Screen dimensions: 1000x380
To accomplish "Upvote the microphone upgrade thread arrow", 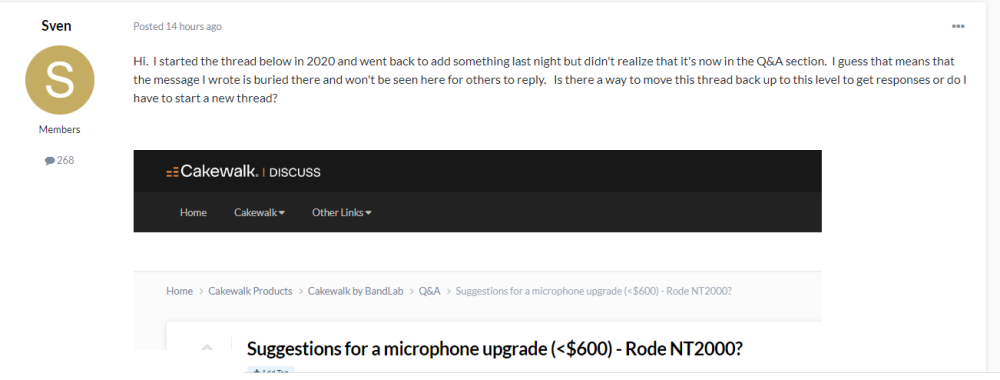I will tap(206, 347).
